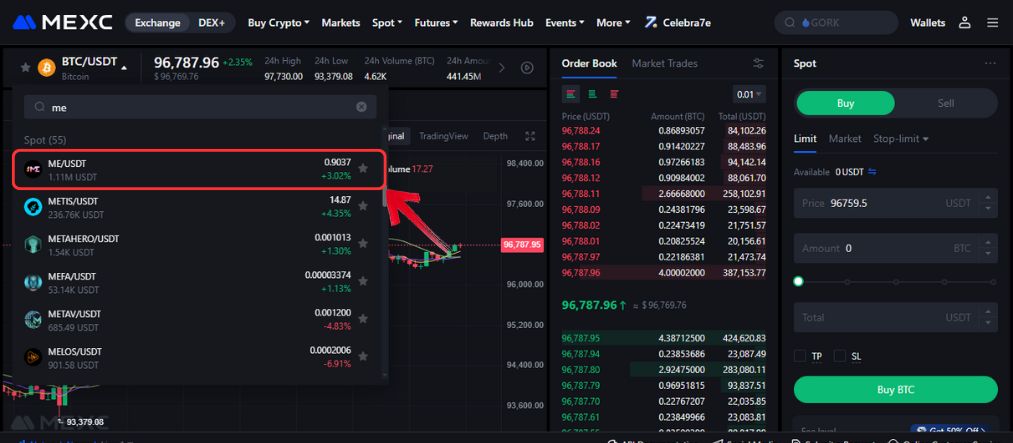This screenshot has height=443, width=1013.
Task: Select the Order Book tab
Action: [589, 63]
